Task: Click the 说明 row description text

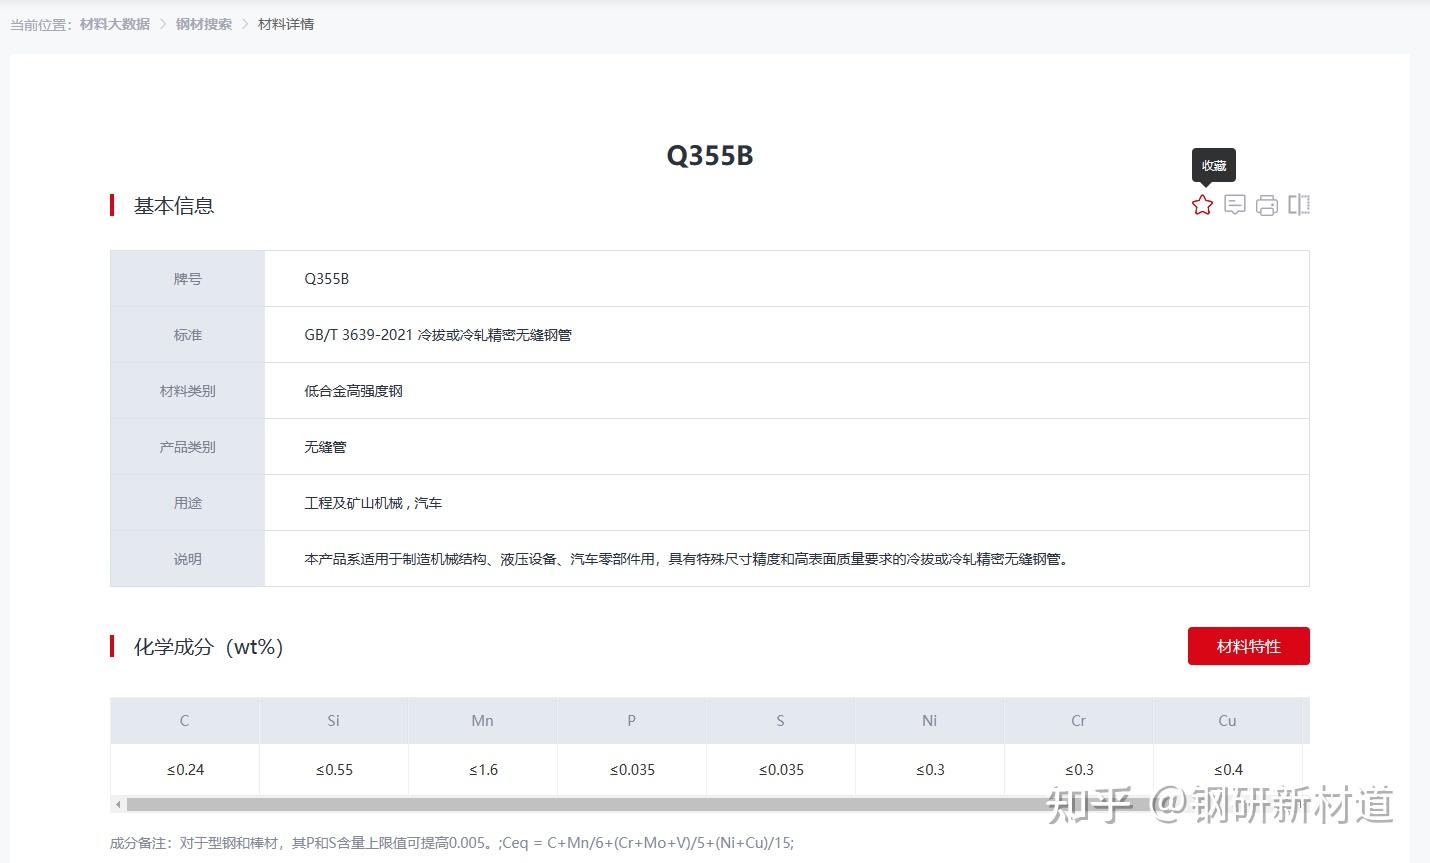Action: [687, 559]
